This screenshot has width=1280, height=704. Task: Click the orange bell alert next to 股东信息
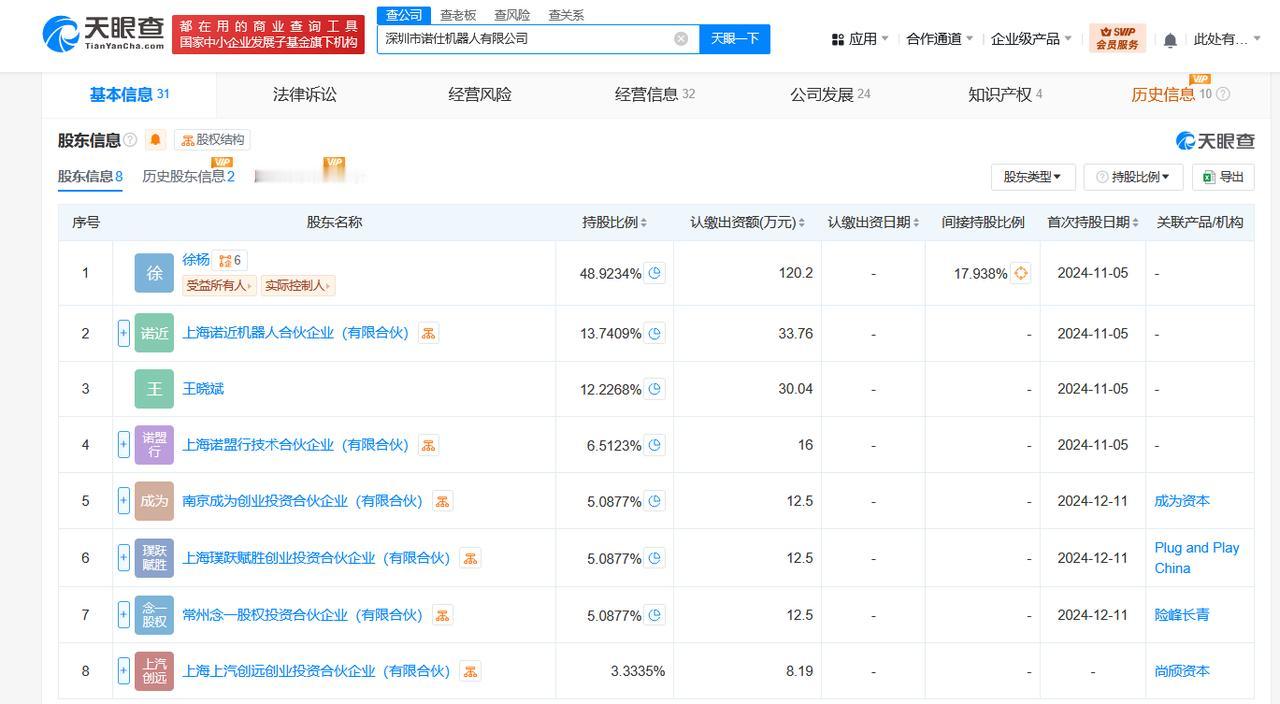tap(155, 140)
